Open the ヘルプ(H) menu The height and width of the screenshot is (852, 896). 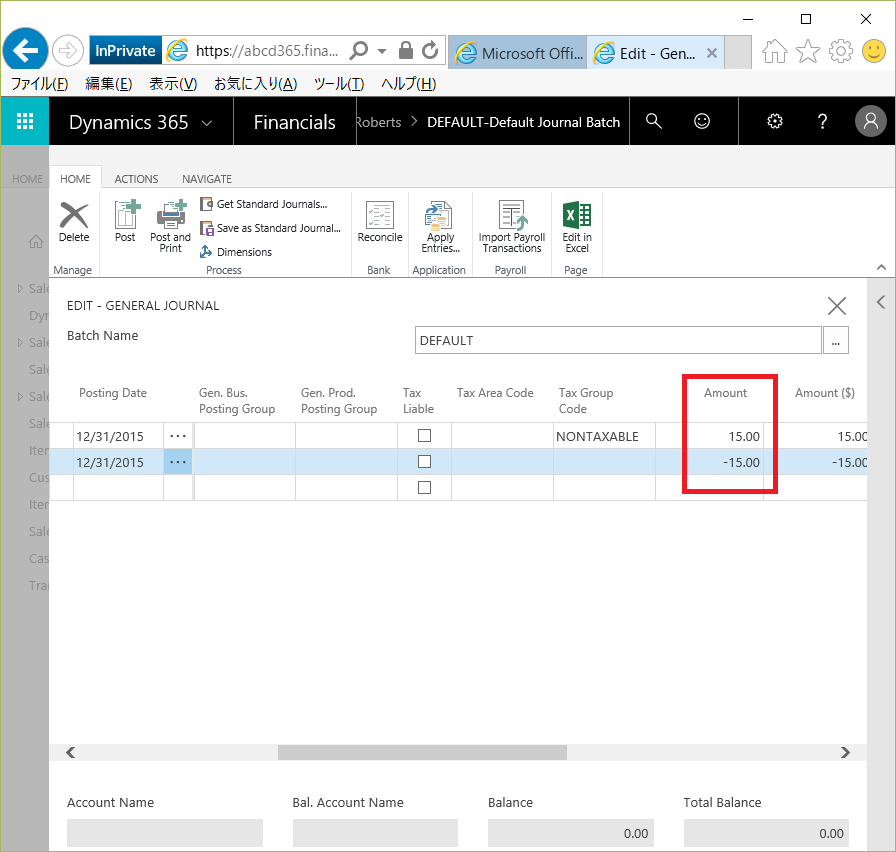click(409, 84)
